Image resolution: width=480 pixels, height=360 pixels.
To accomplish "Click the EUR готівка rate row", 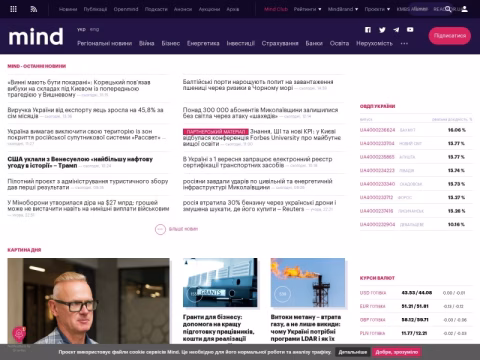I will click(x=416, y=306).
